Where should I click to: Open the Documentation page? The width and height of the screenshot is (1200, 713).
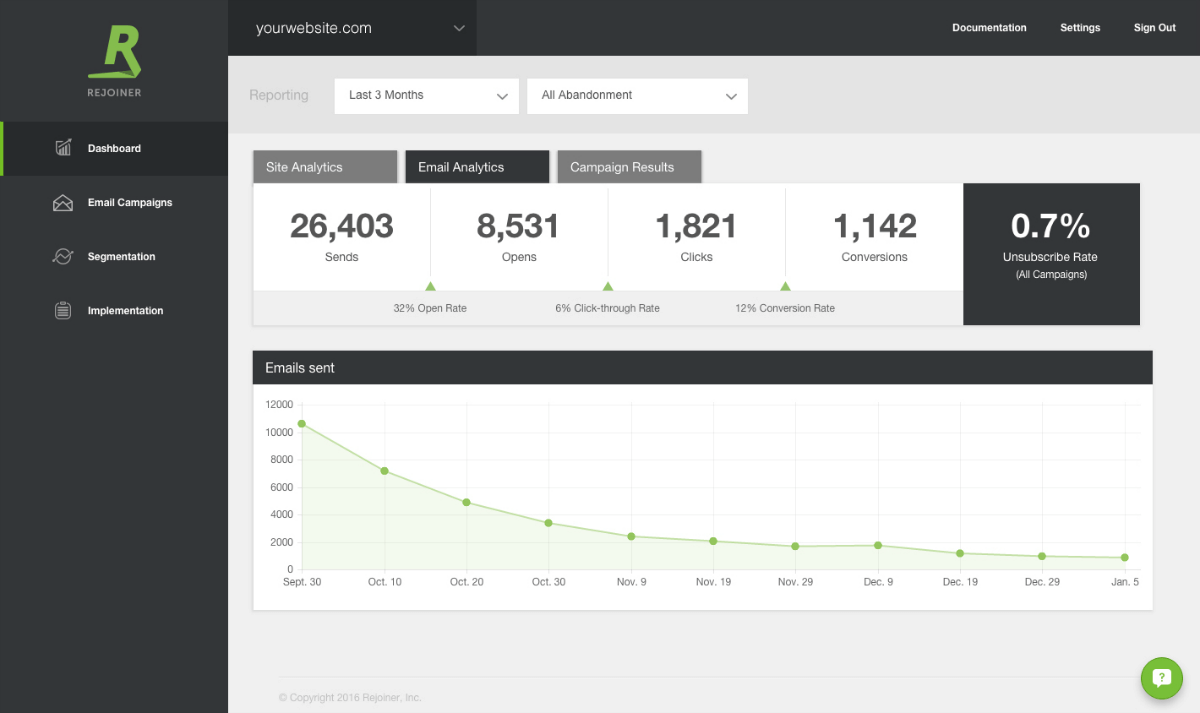click(x=989, y=28)
